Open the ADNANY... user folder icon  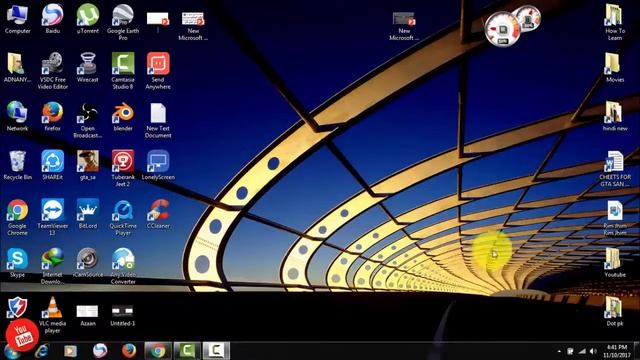point(17,67)
